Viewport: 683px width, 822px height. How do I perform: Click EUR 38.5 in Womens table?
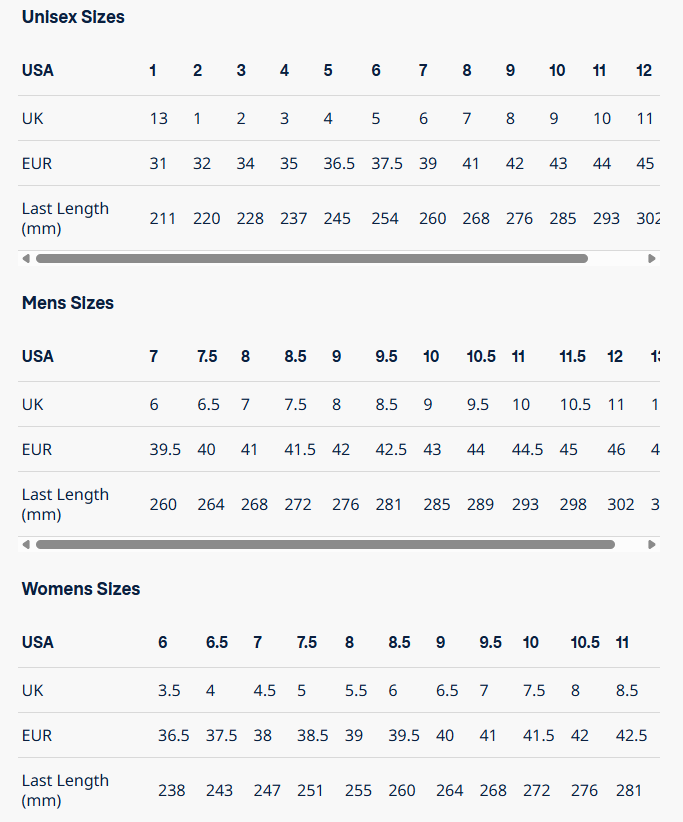[312, 735]
